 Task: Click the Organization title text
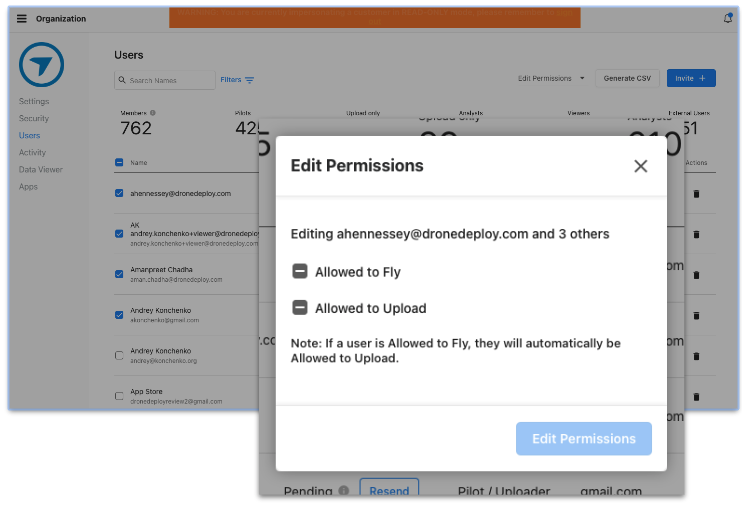61,18
